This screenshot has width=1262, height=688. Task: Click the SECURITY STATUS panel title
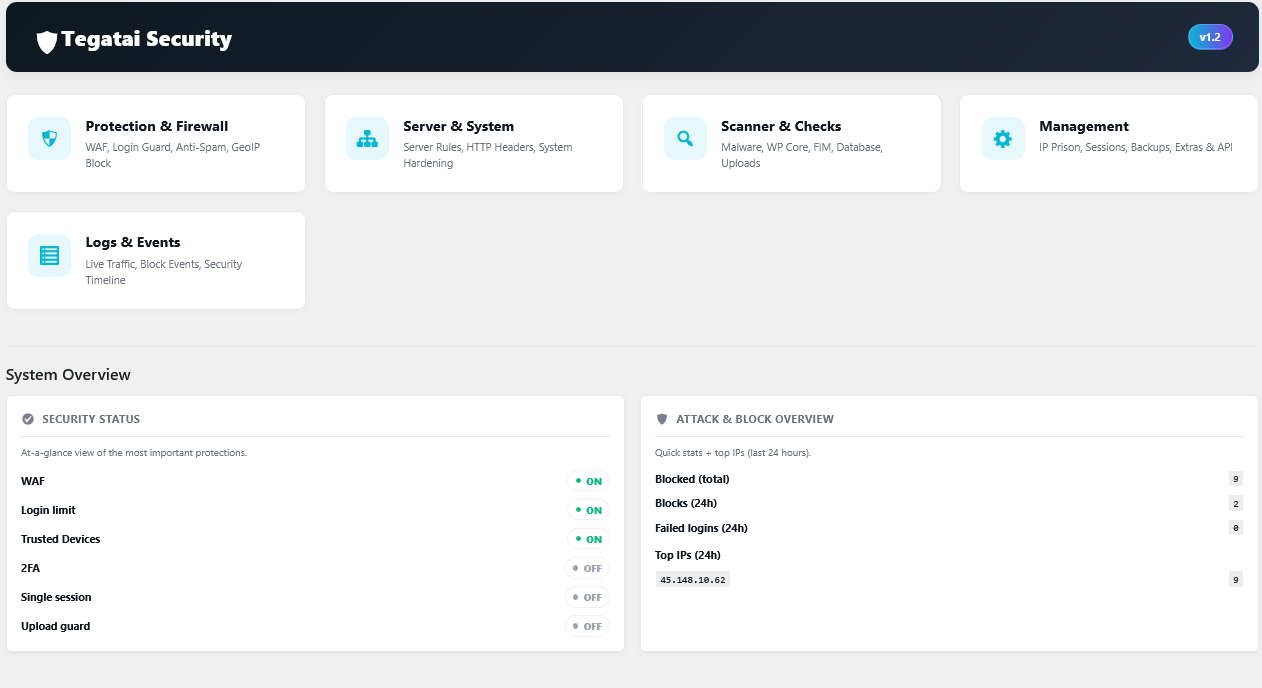click(91, 419)
